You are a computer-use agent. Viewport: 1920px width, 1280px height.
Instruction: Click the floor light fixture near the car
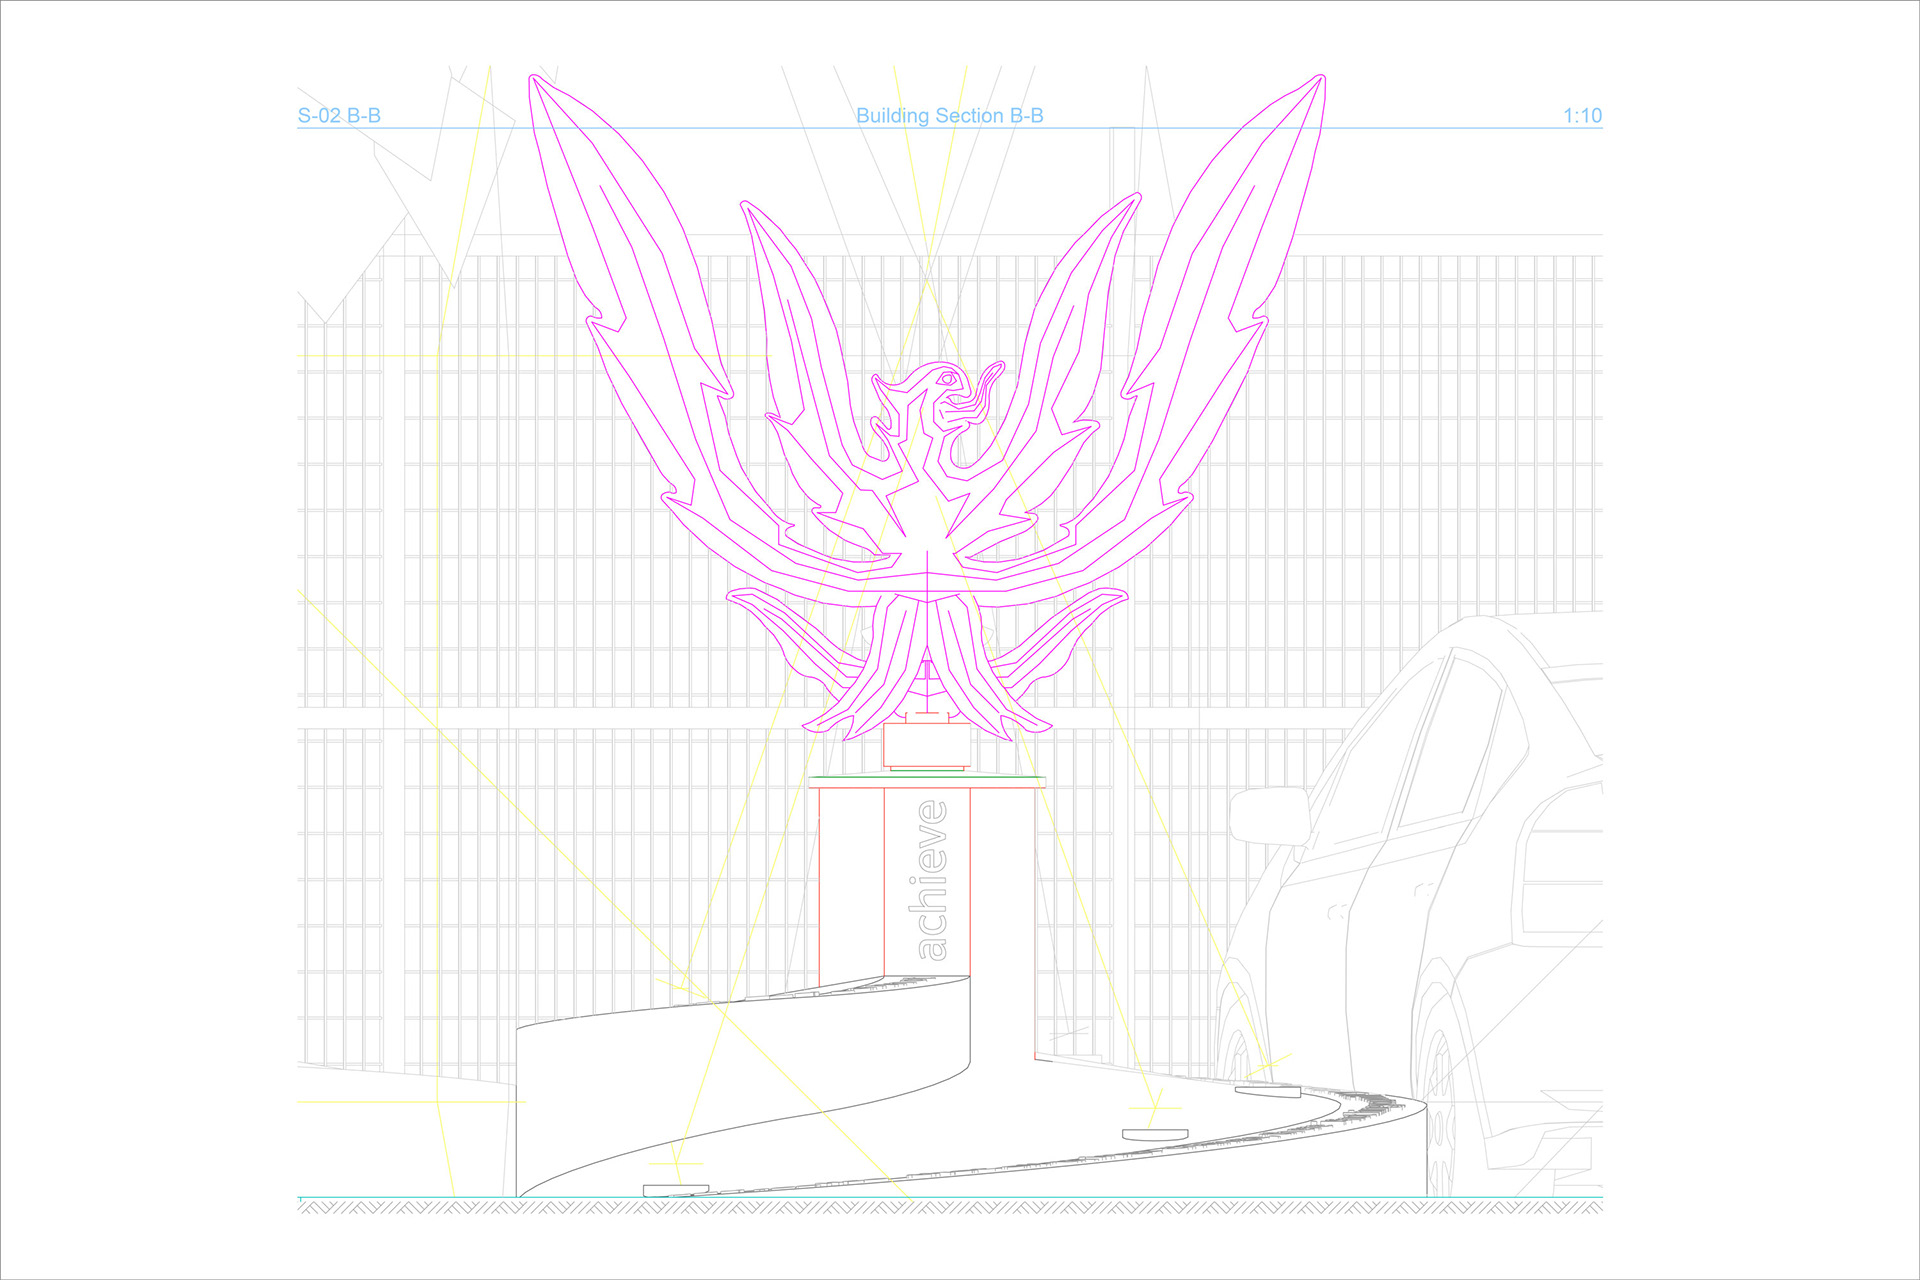click(x=1267, y=1091)
